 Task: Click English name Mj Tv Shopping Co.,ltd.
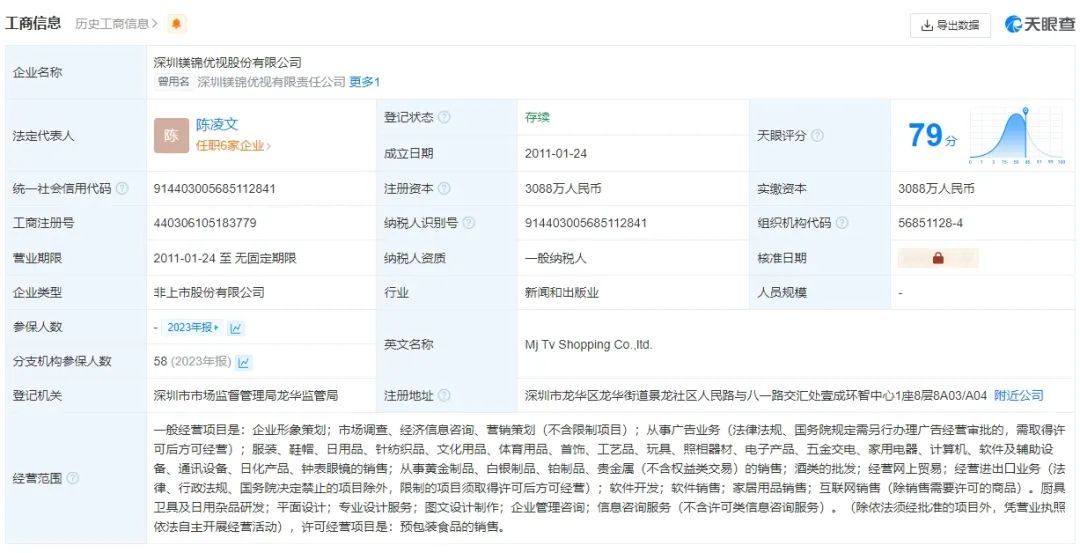(588, 344)
